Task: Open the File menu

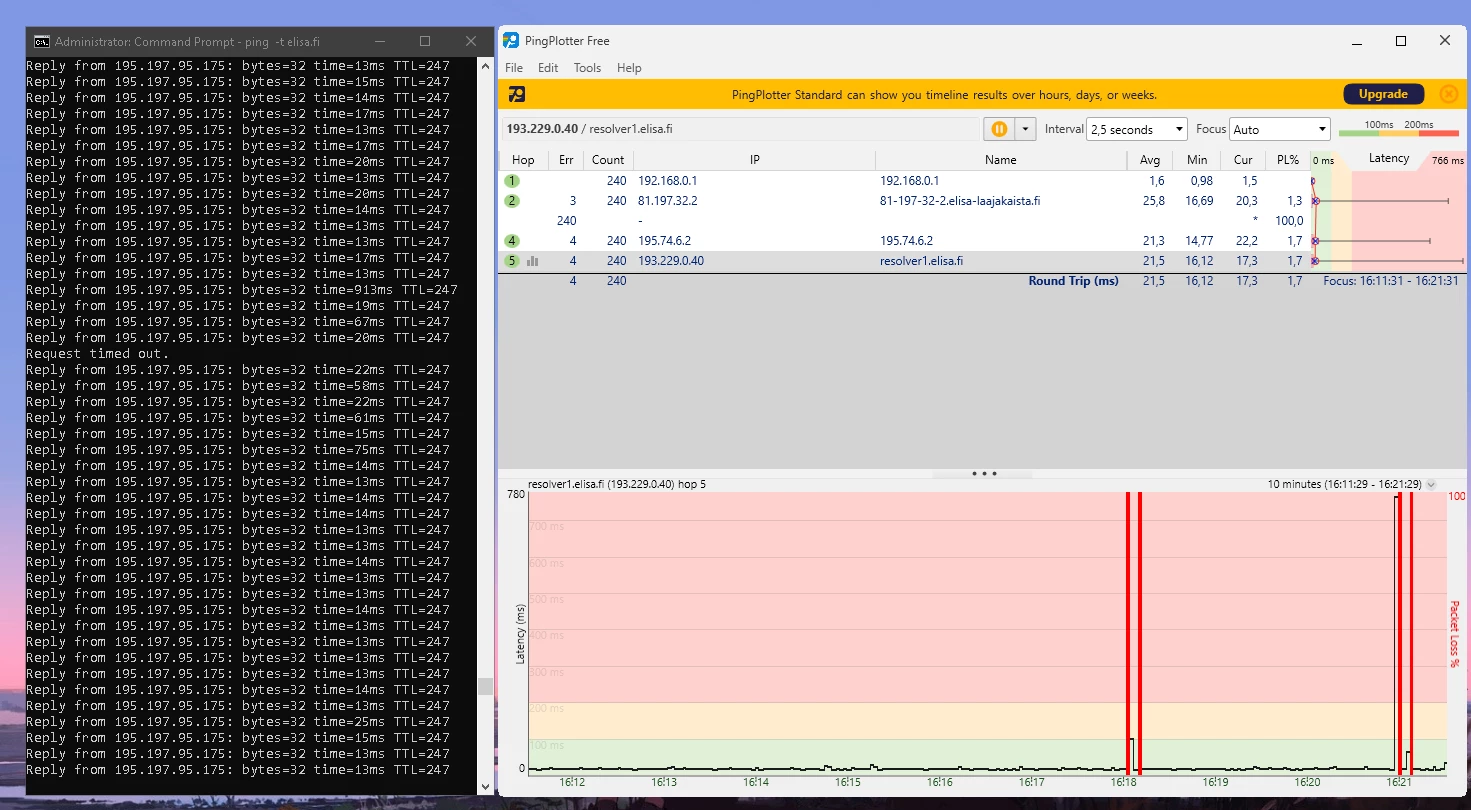Action: [514, 68]
